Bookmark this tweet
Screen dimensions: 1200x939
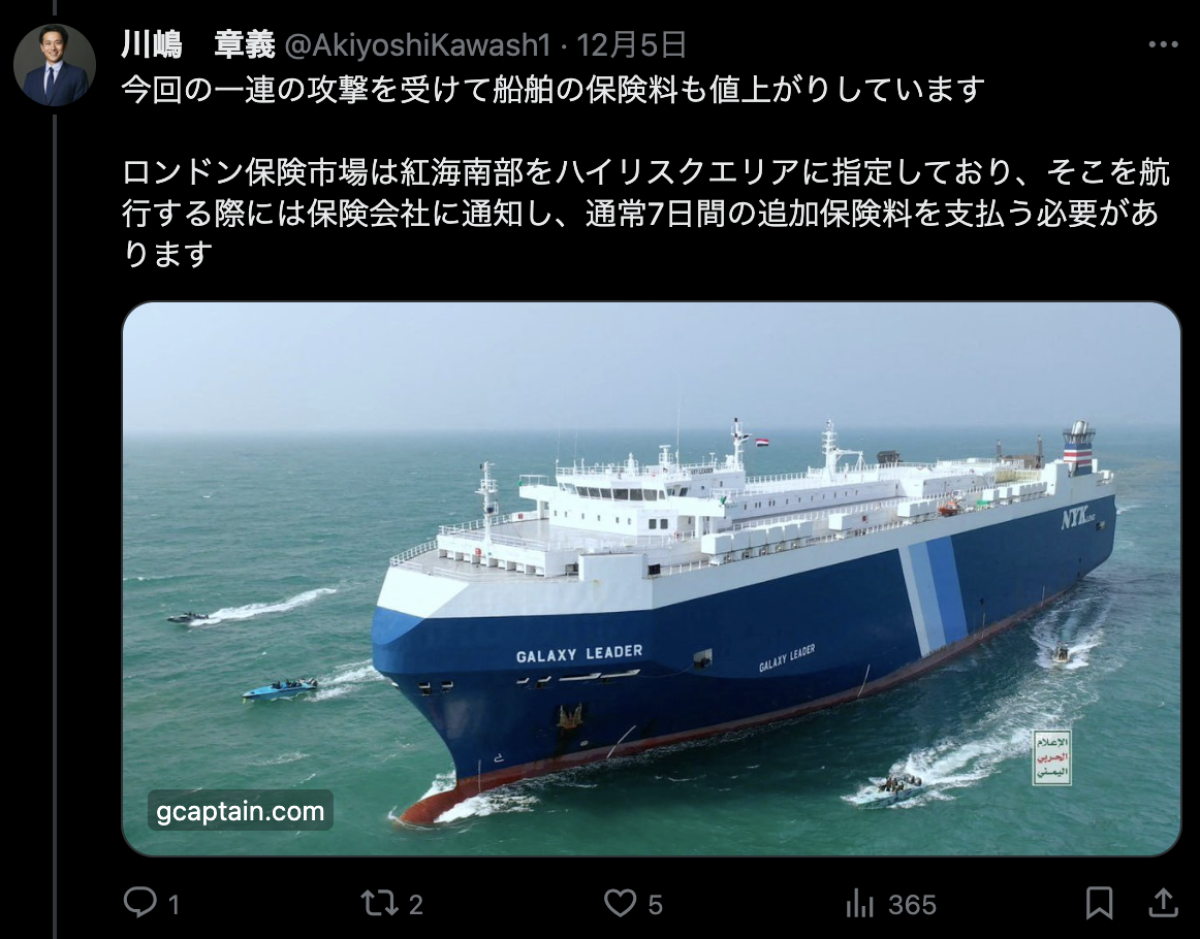(x=1099, y=903)
